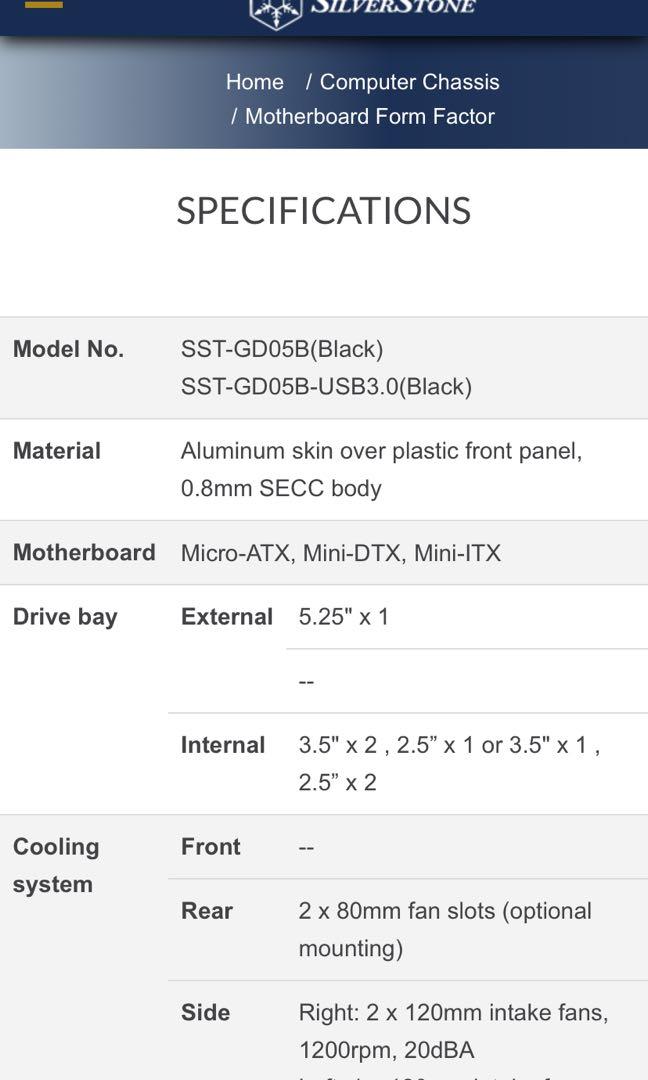Select the Cooling system row label
The height and width of the screenshot is (1080, 648).
(56, 865)
